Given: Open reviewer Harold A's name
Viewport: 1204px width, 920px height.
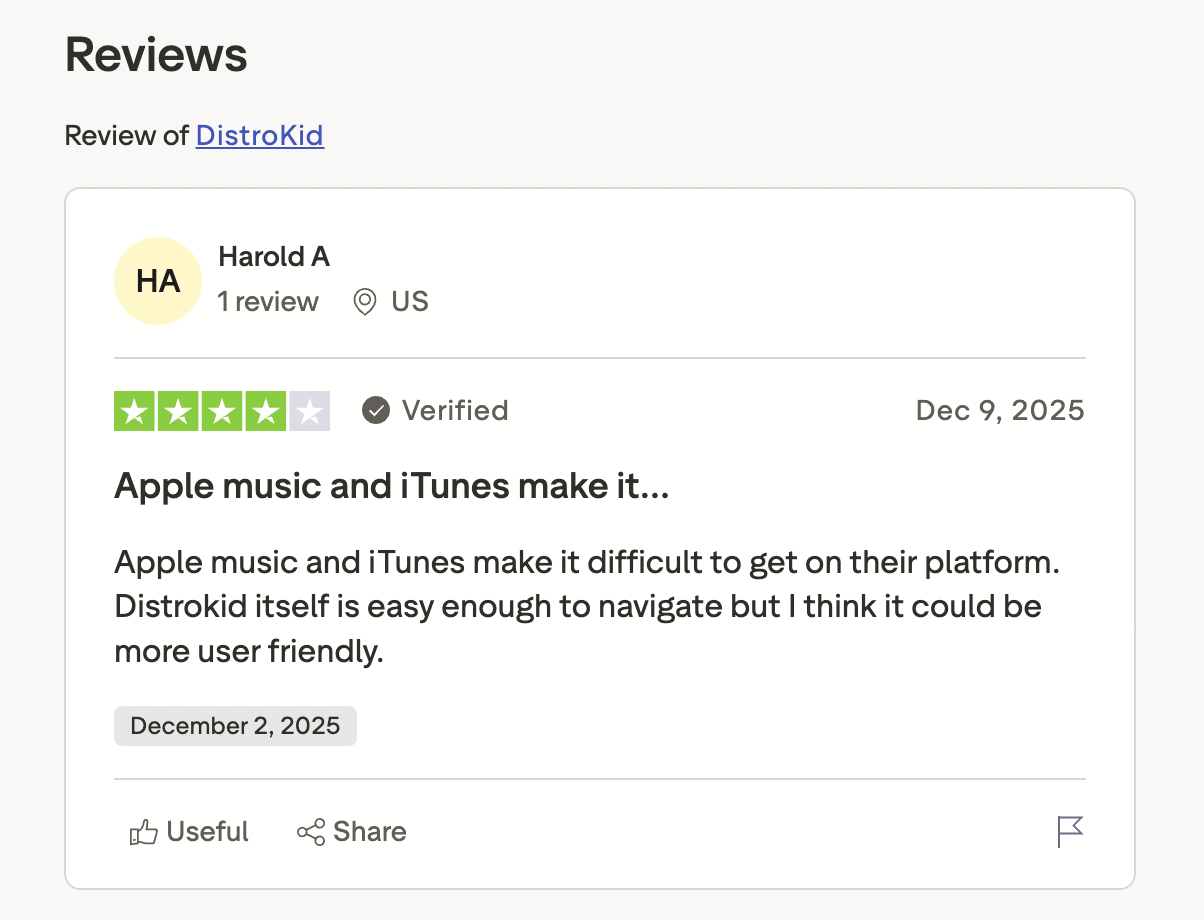Looking at the screenshot, I should (274, 257).
